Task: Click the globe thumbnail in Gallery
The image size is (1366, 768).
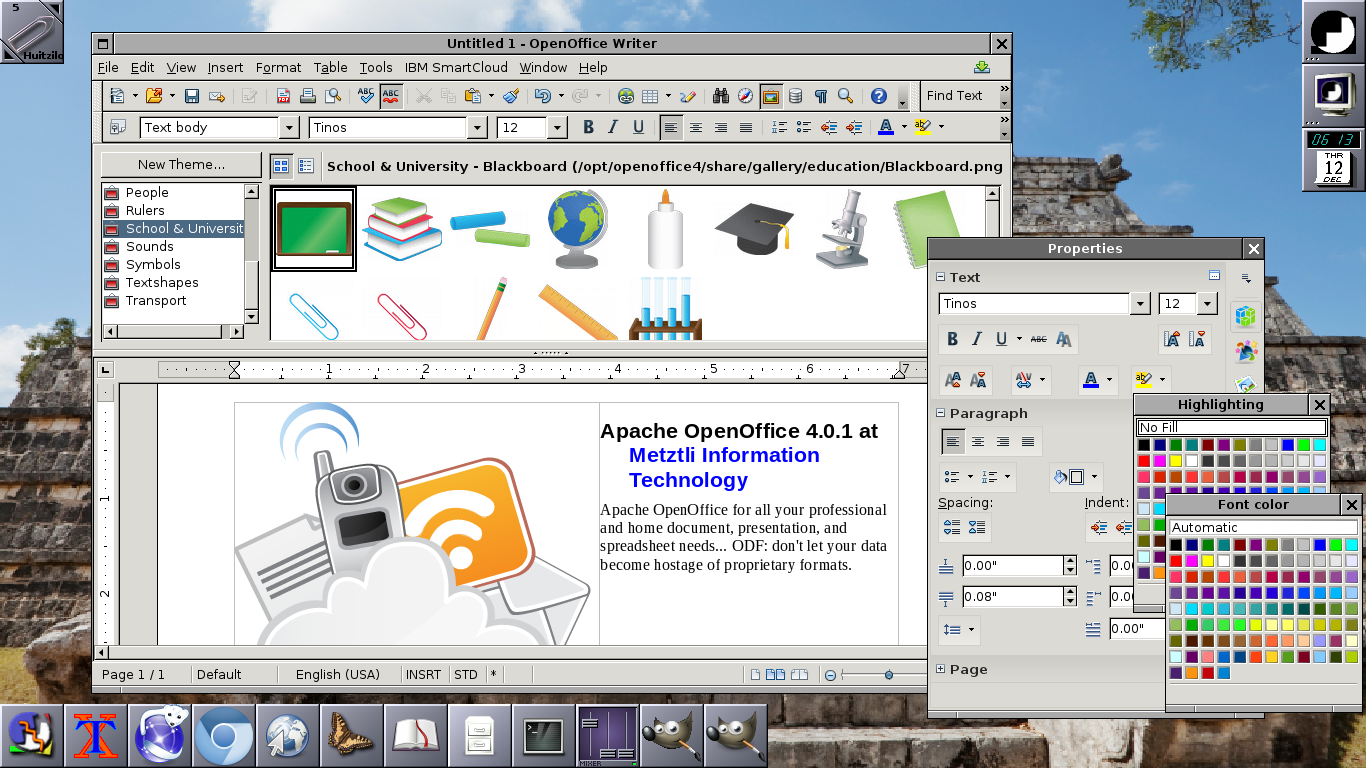Action: point(577,229)
